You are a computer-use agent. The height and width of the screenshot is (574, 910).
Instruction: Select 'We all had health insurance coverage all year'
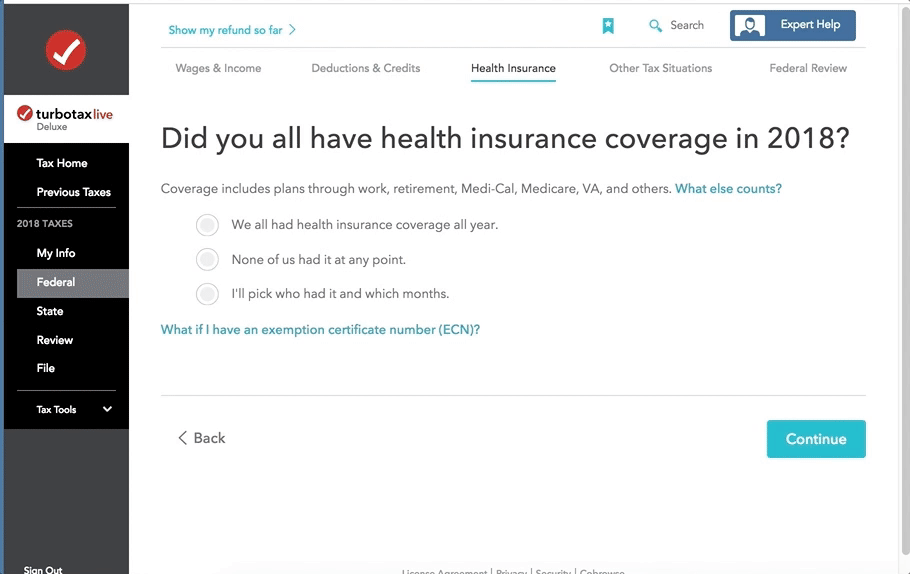tap(207, 225)
